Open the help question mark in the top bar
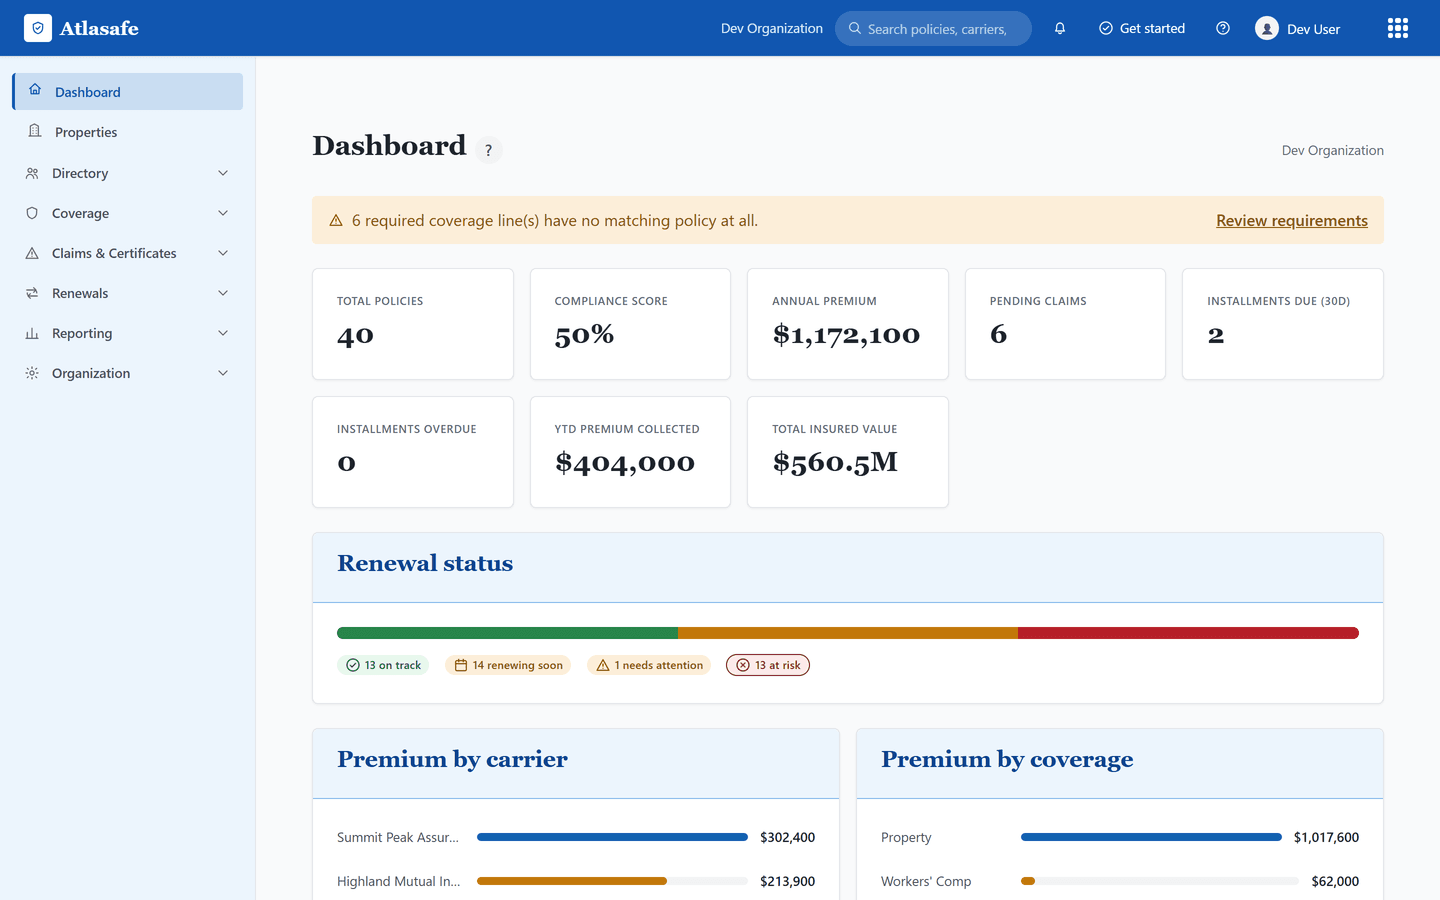 click(x=1223, y=28)
